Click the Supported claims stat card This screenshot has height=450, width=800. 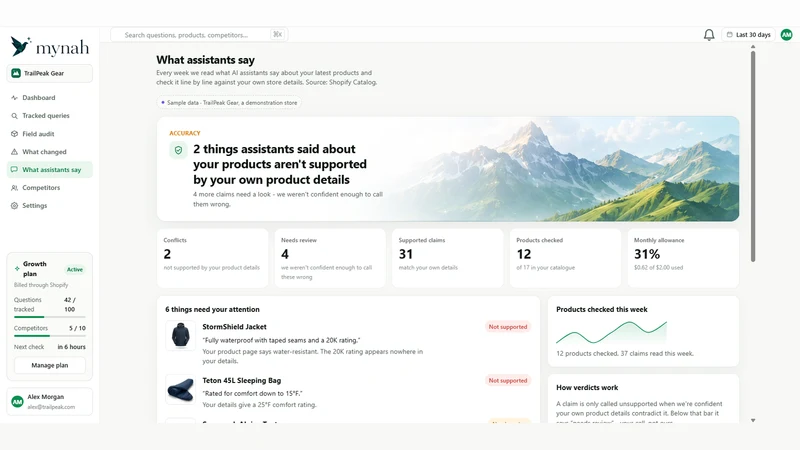447,258
